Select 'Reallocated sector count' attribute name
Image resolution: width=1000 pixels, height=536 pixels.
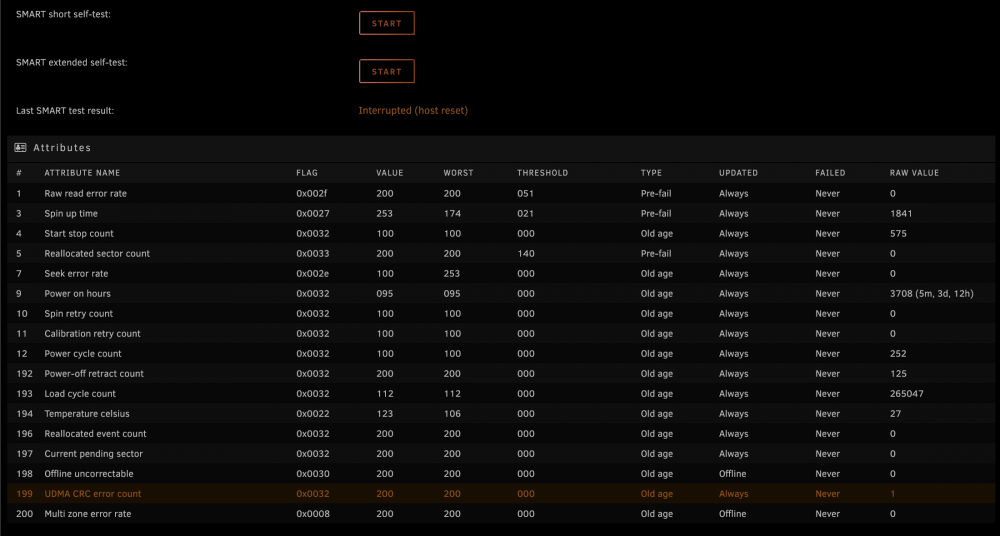click(97, 253)
